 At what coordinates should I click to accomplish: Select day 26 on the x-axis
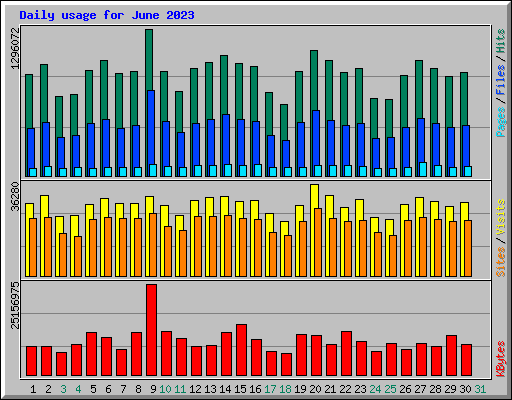[405, 389]
